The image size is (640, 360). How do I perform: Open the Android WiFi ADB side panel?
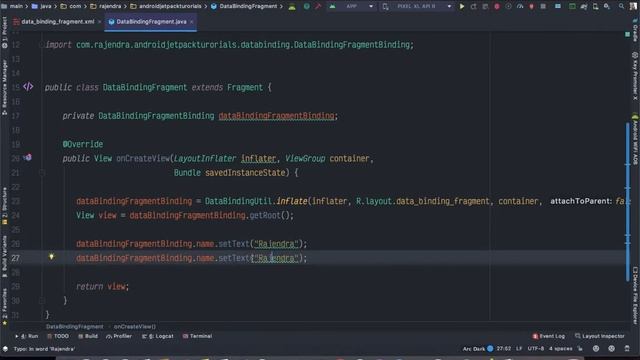tap(635, 140)
